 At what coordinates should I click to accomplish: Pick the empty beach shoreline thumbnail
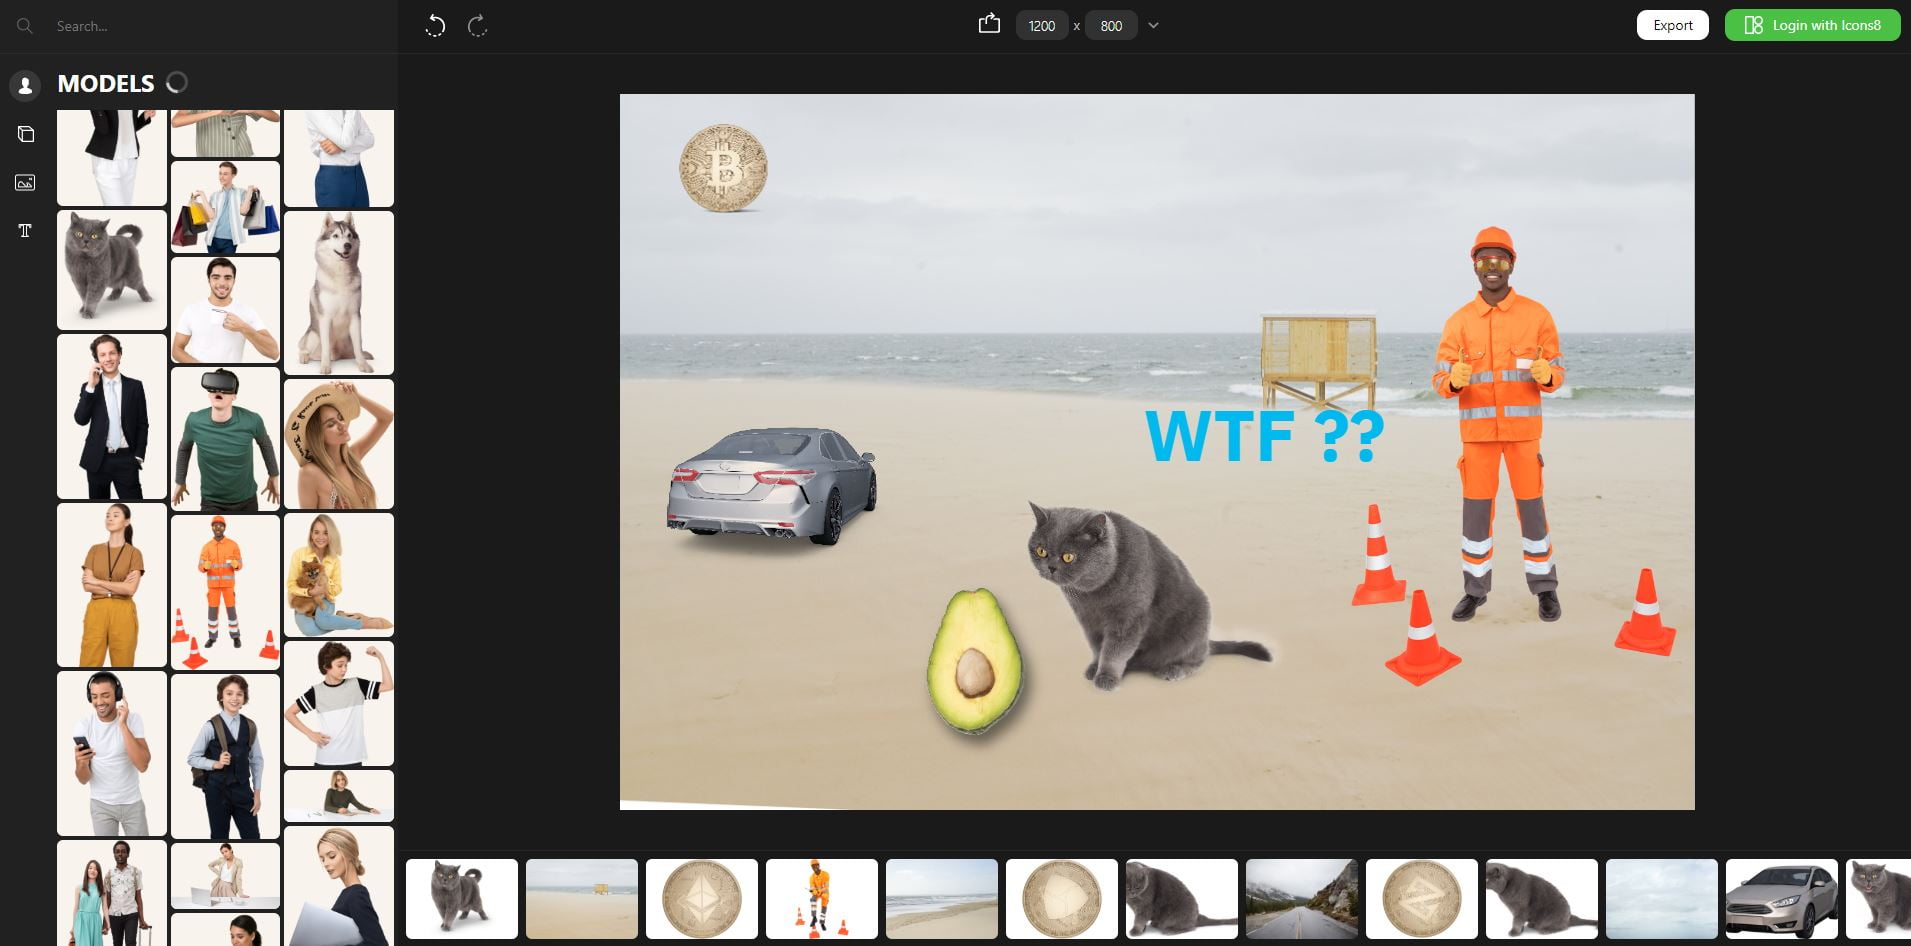[x=942, y=898]
